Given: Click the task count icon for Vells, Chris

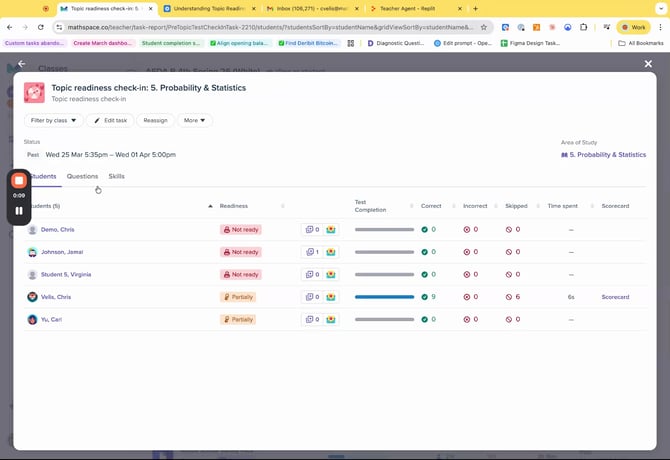Looking at the screenshot, I should point(312,297).
